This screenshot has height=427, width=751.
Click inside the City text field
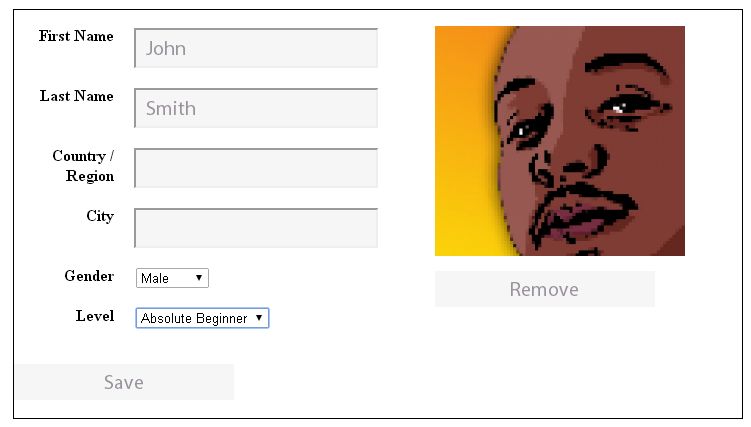point(256,228)
